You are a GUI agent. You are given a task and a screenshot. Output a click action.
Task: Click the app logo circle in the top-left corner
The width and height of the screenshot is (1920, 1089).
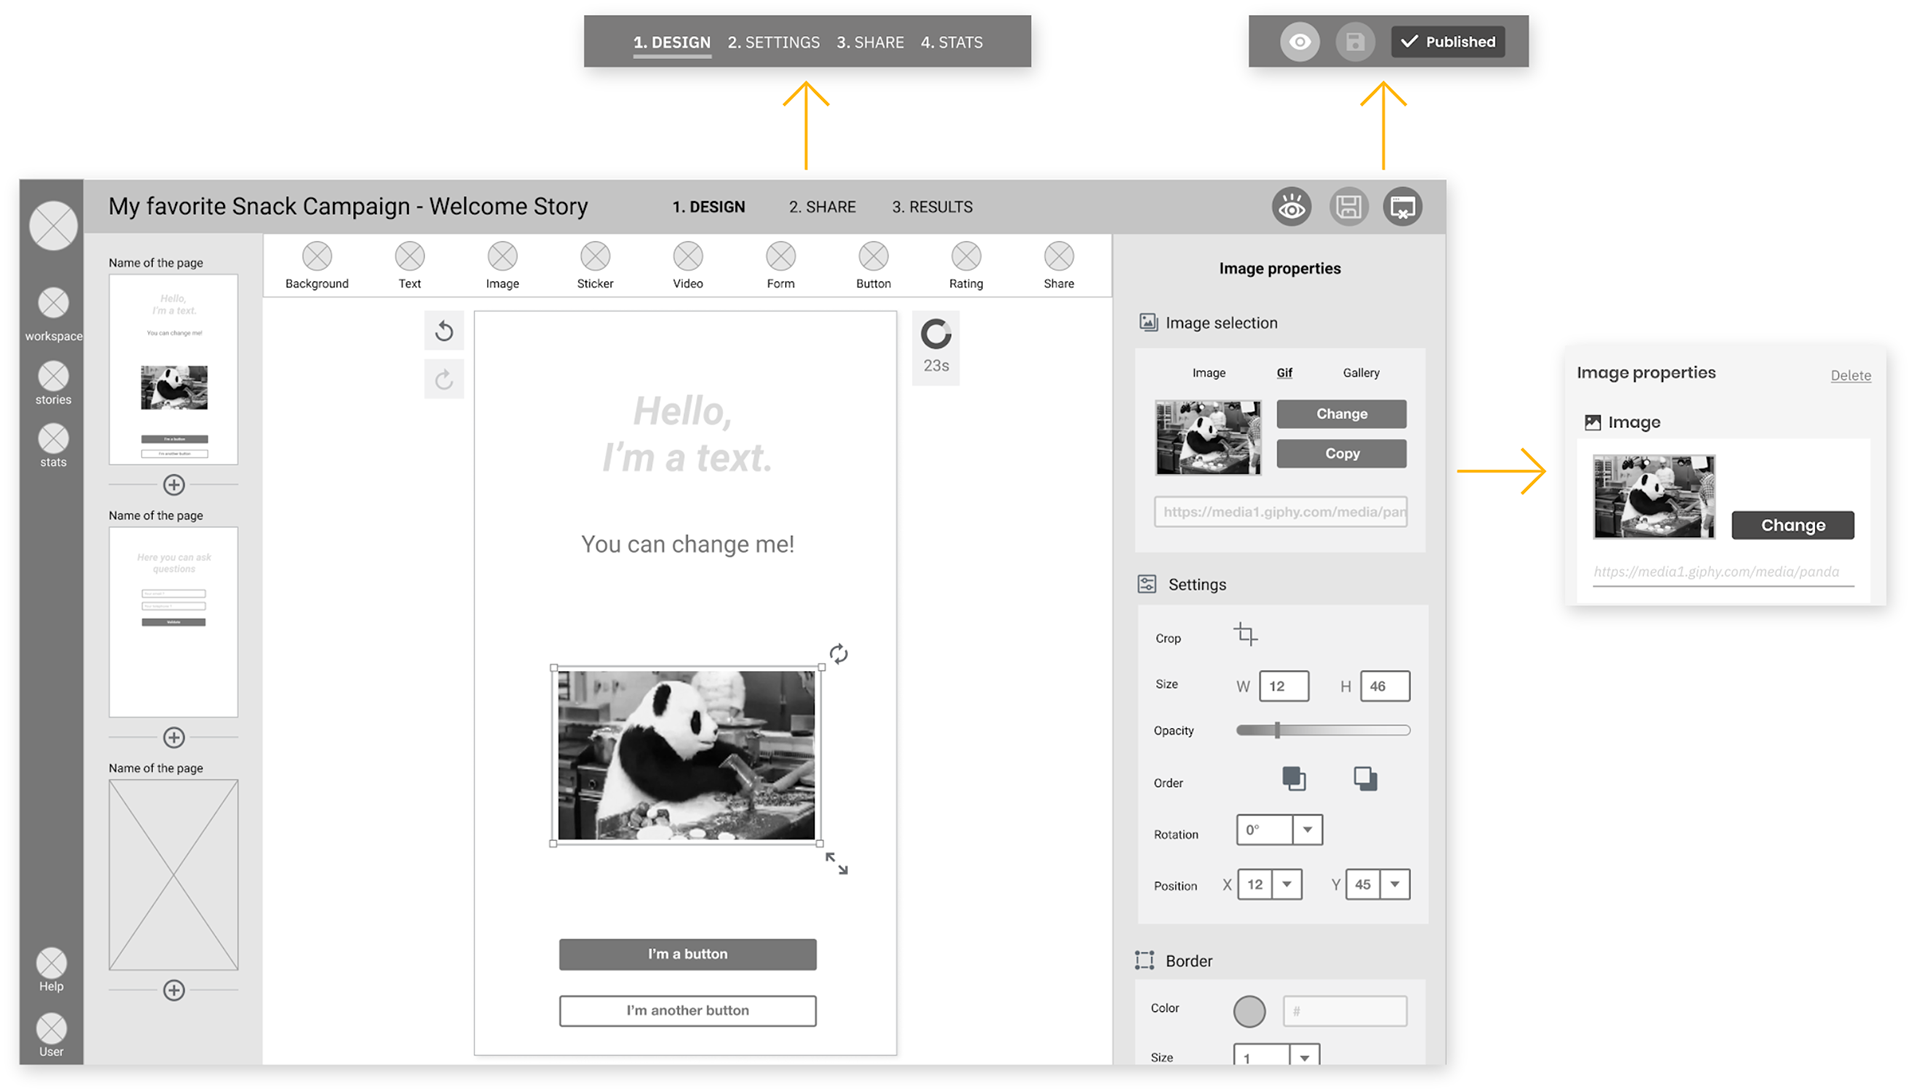click(x=54, y=225)
